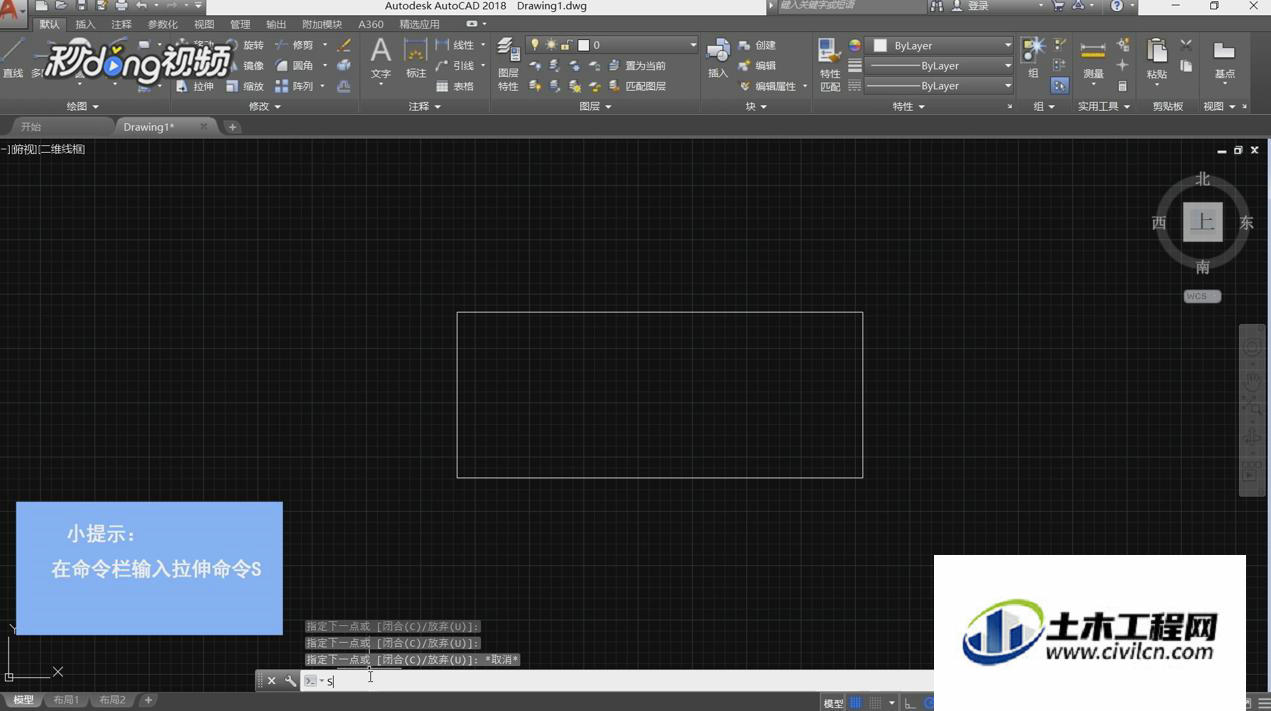Expand the Properties (特性) panel
1271x711 pixels.
click(908, 106)
